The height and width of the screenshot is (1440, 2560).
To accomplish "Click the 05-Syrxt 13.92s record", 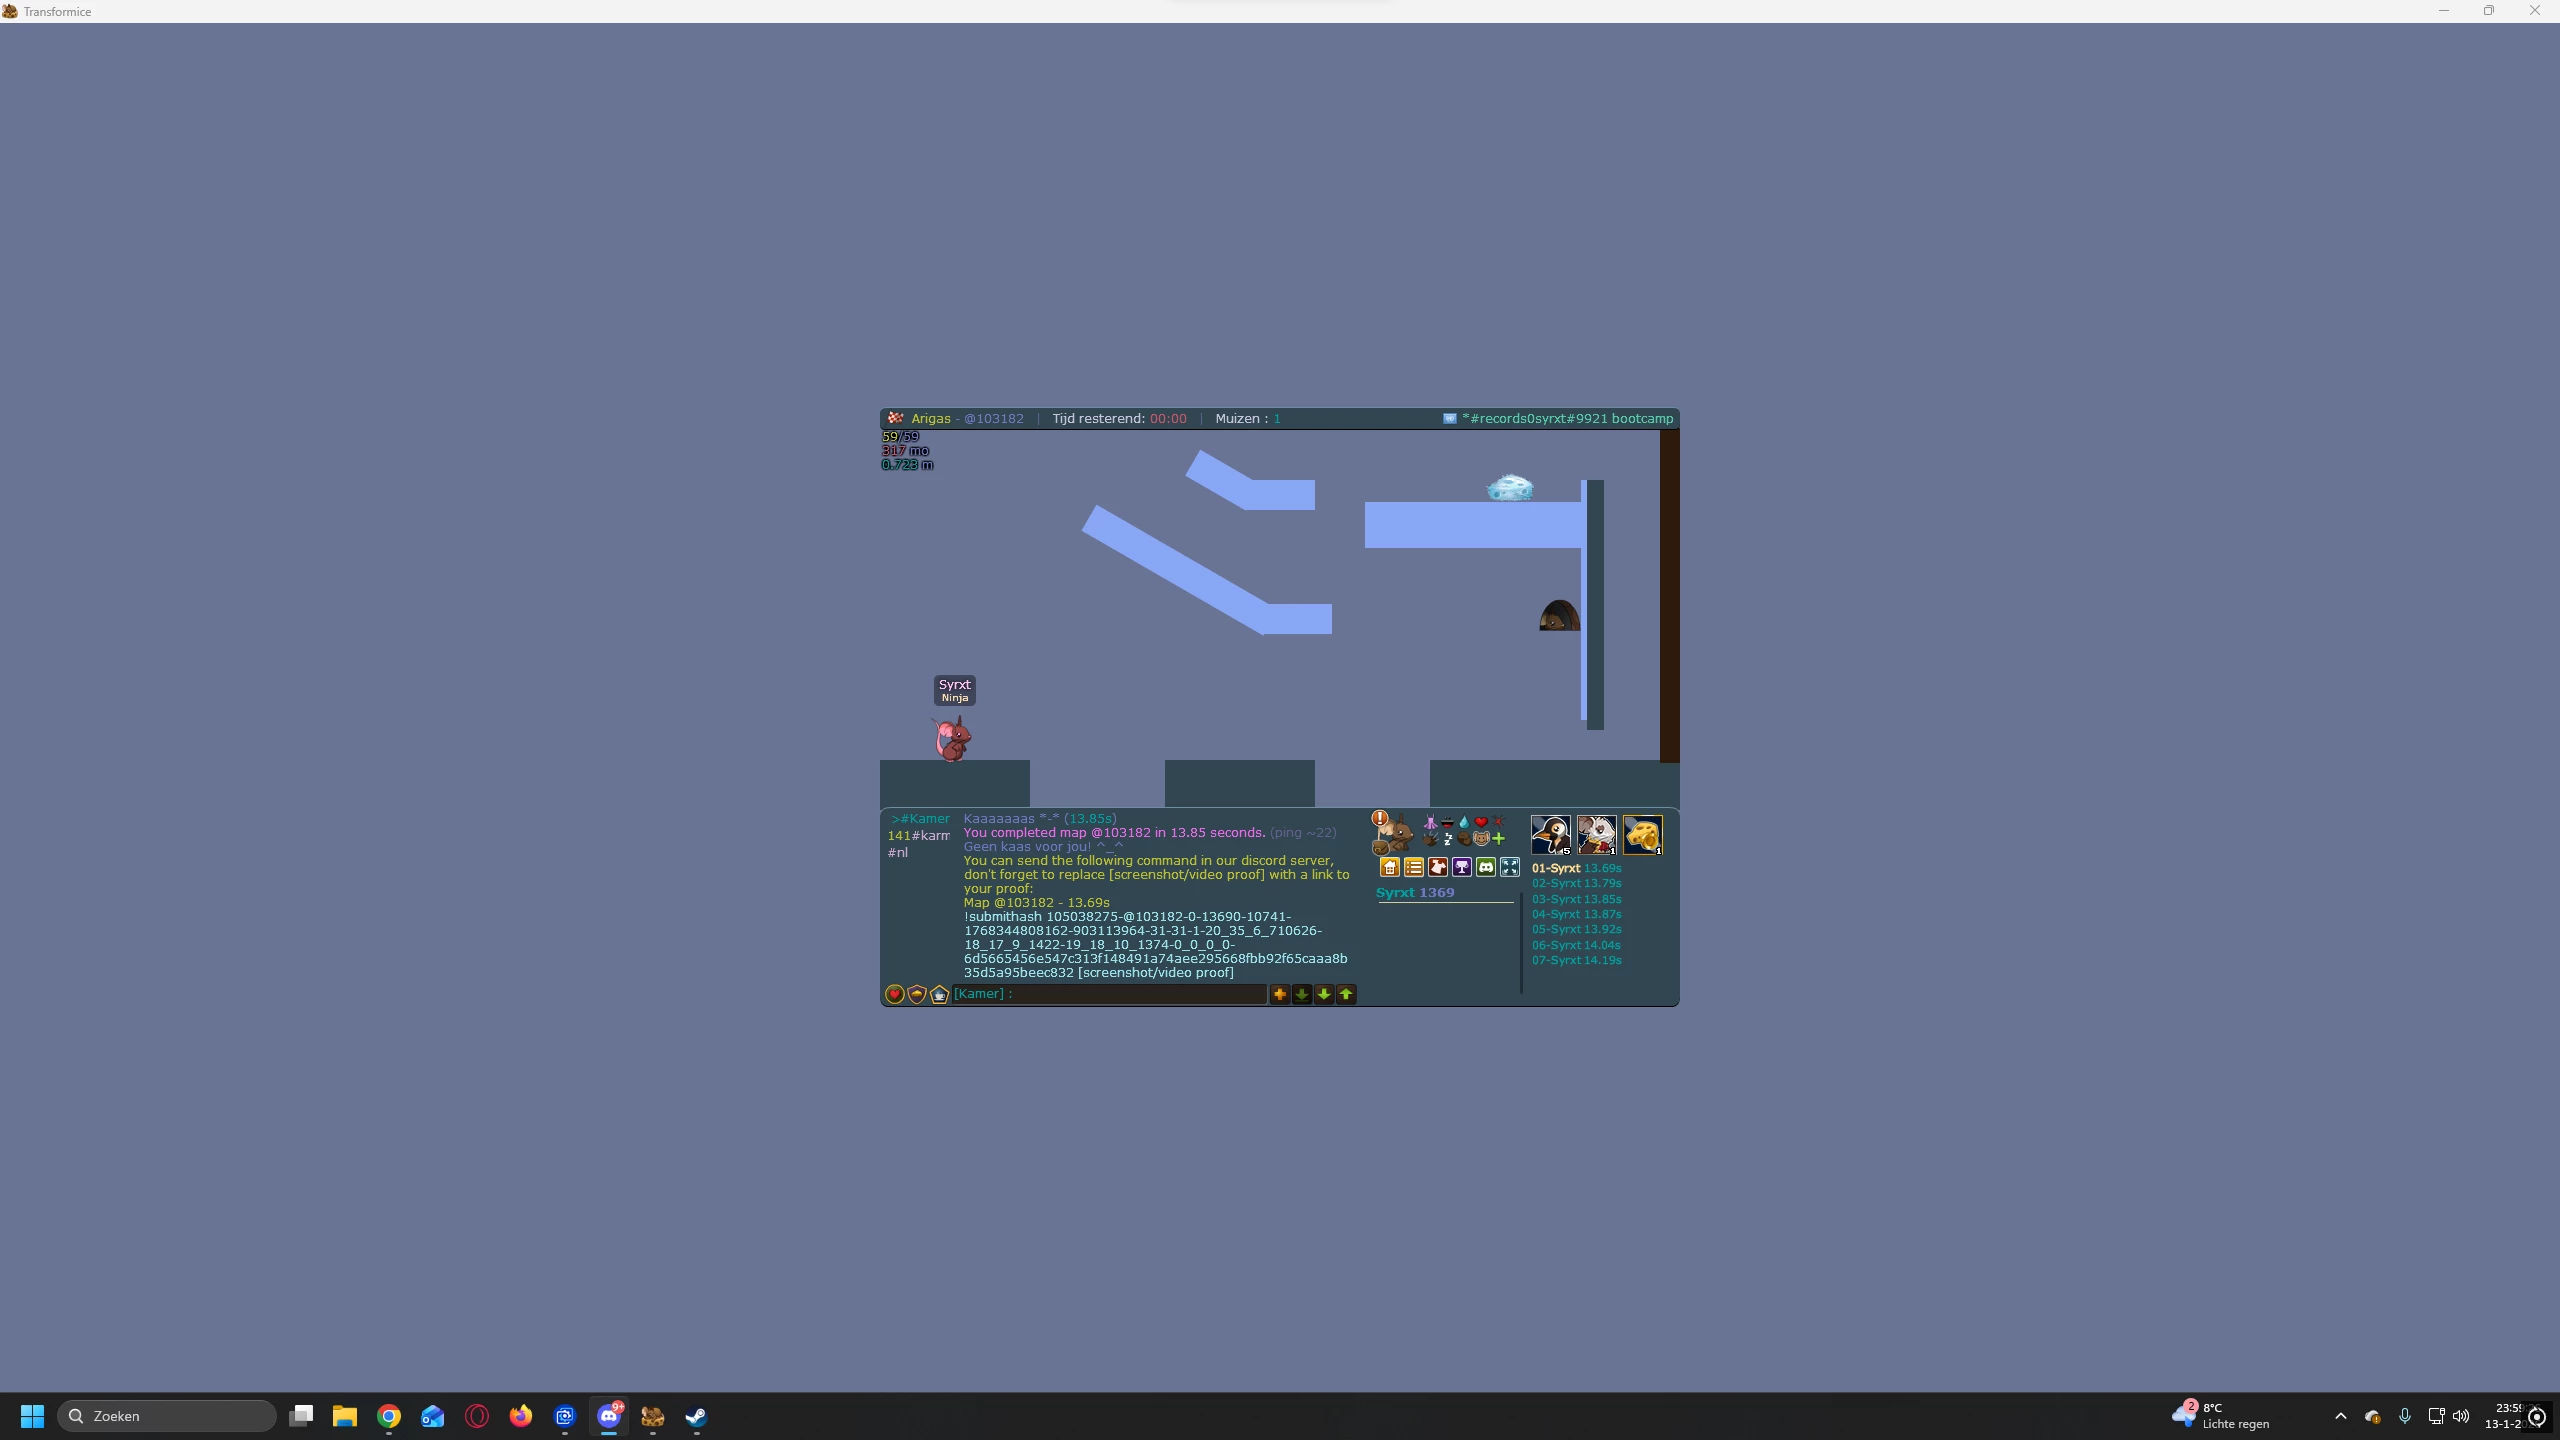I will 1577,930.
